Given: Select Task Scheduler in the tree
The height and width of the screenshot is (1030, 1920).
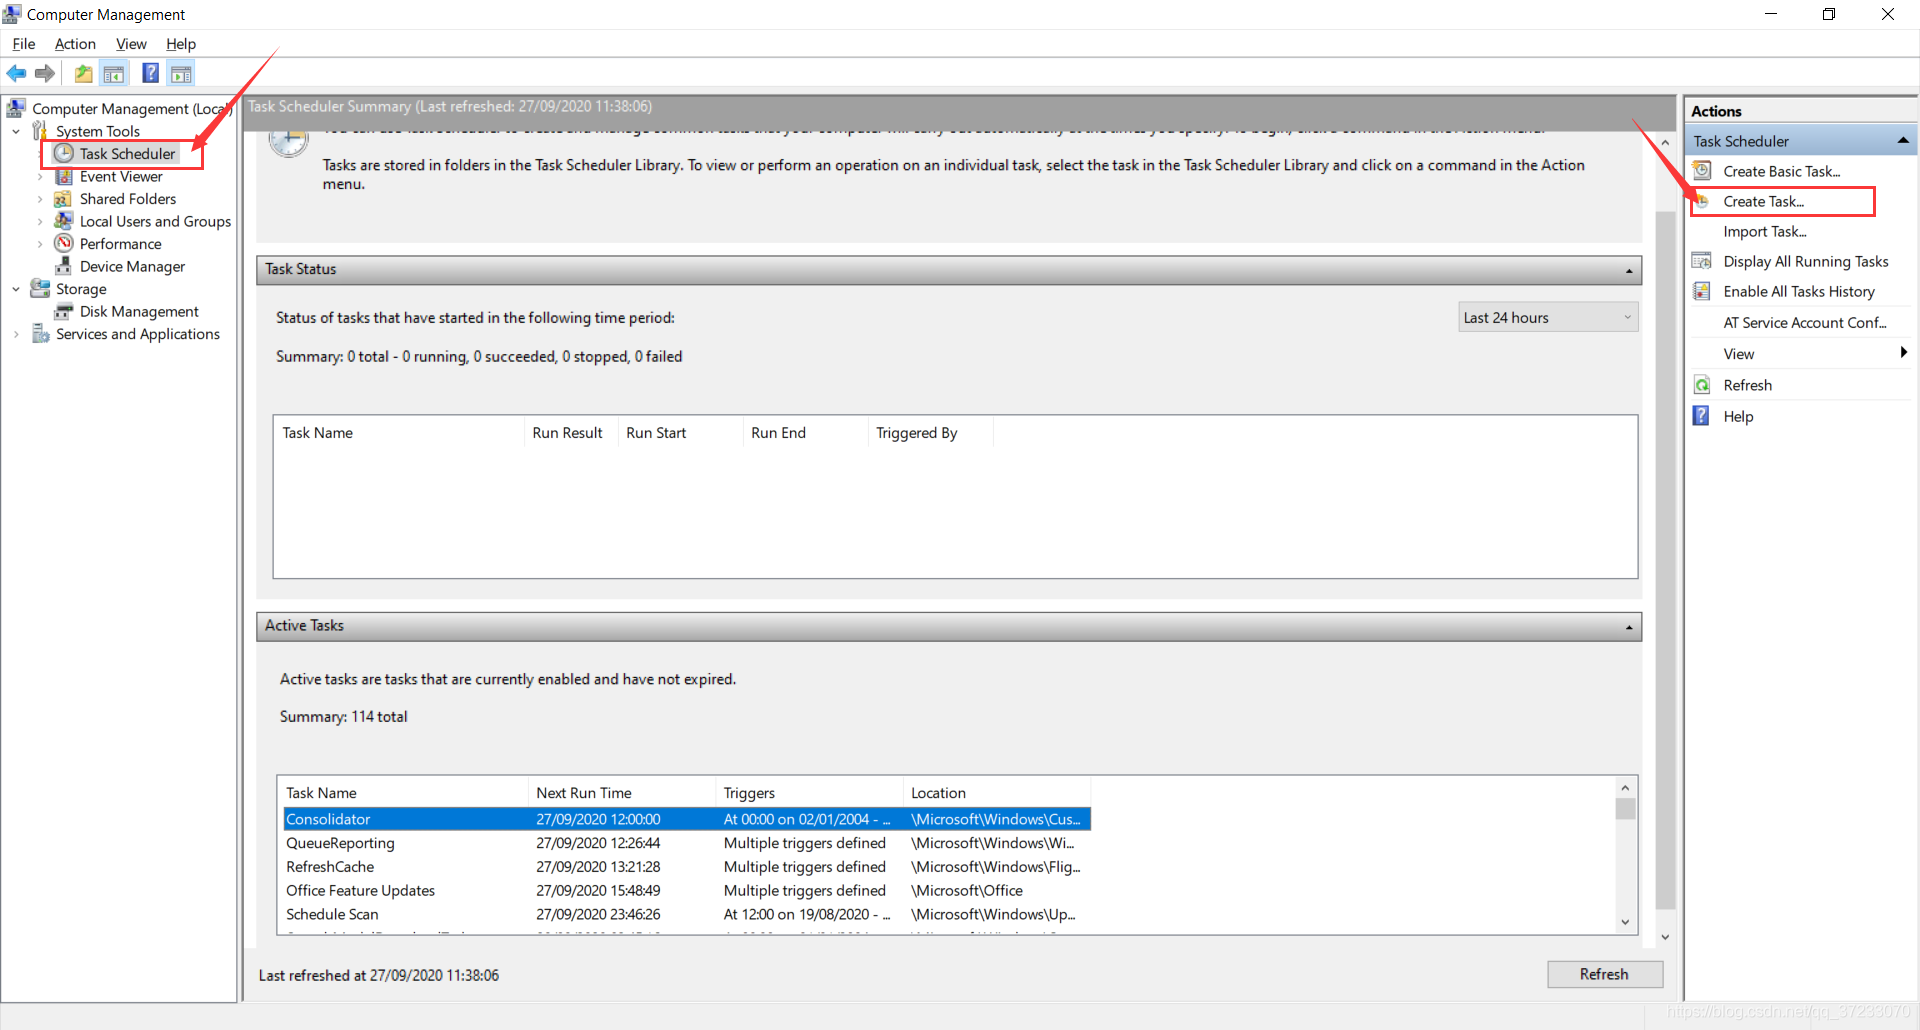Looking at the screenshot, I should (x=127, y=153).
